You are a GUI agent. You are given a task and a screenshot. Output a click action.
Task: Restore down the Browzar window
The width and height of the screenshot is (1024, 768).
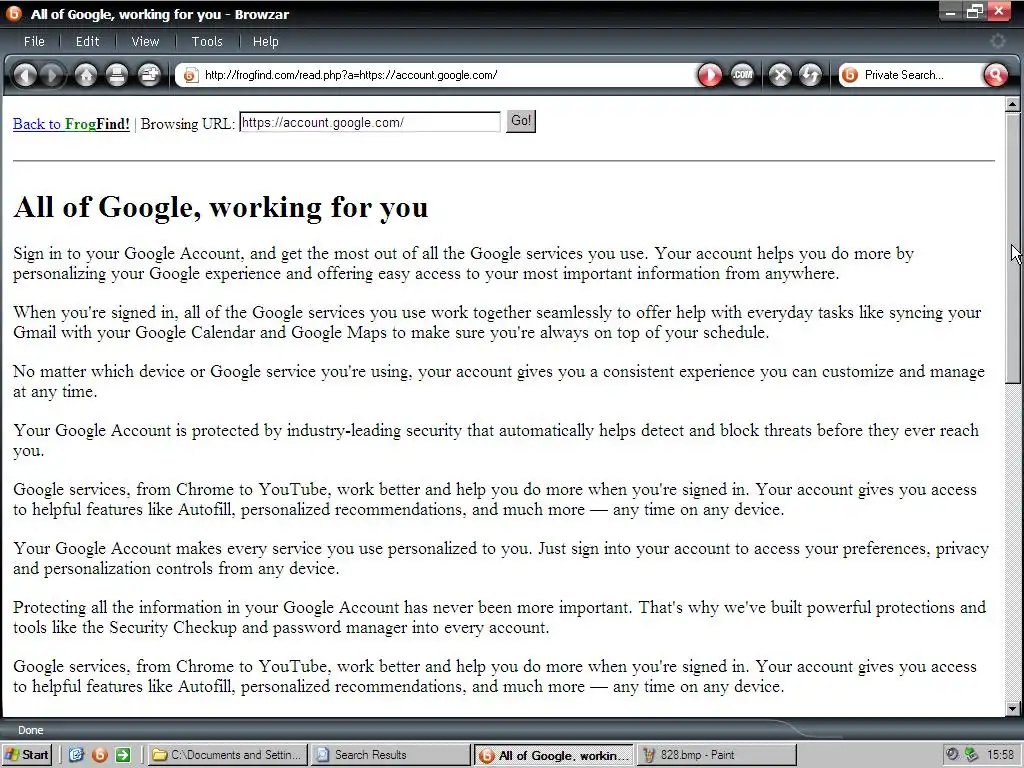point(974,11)
